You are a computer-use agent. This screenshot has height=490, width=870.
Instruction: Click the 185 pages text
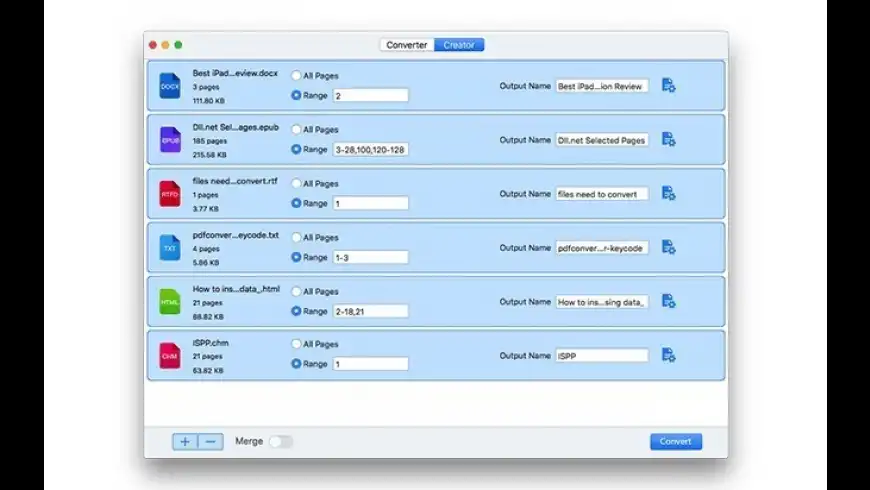[x=210, y=141]
